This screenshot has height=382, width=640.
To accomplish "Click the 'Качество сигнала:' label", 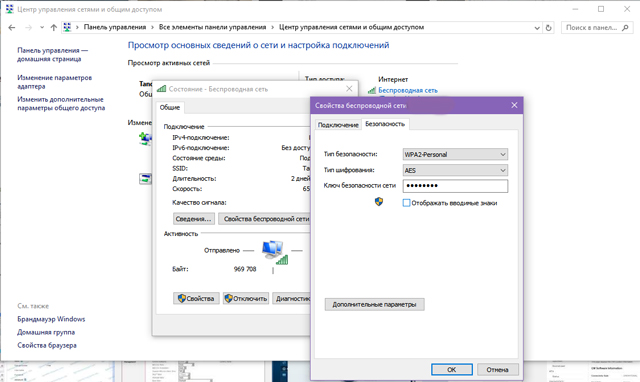I will [x=199, y=202].
